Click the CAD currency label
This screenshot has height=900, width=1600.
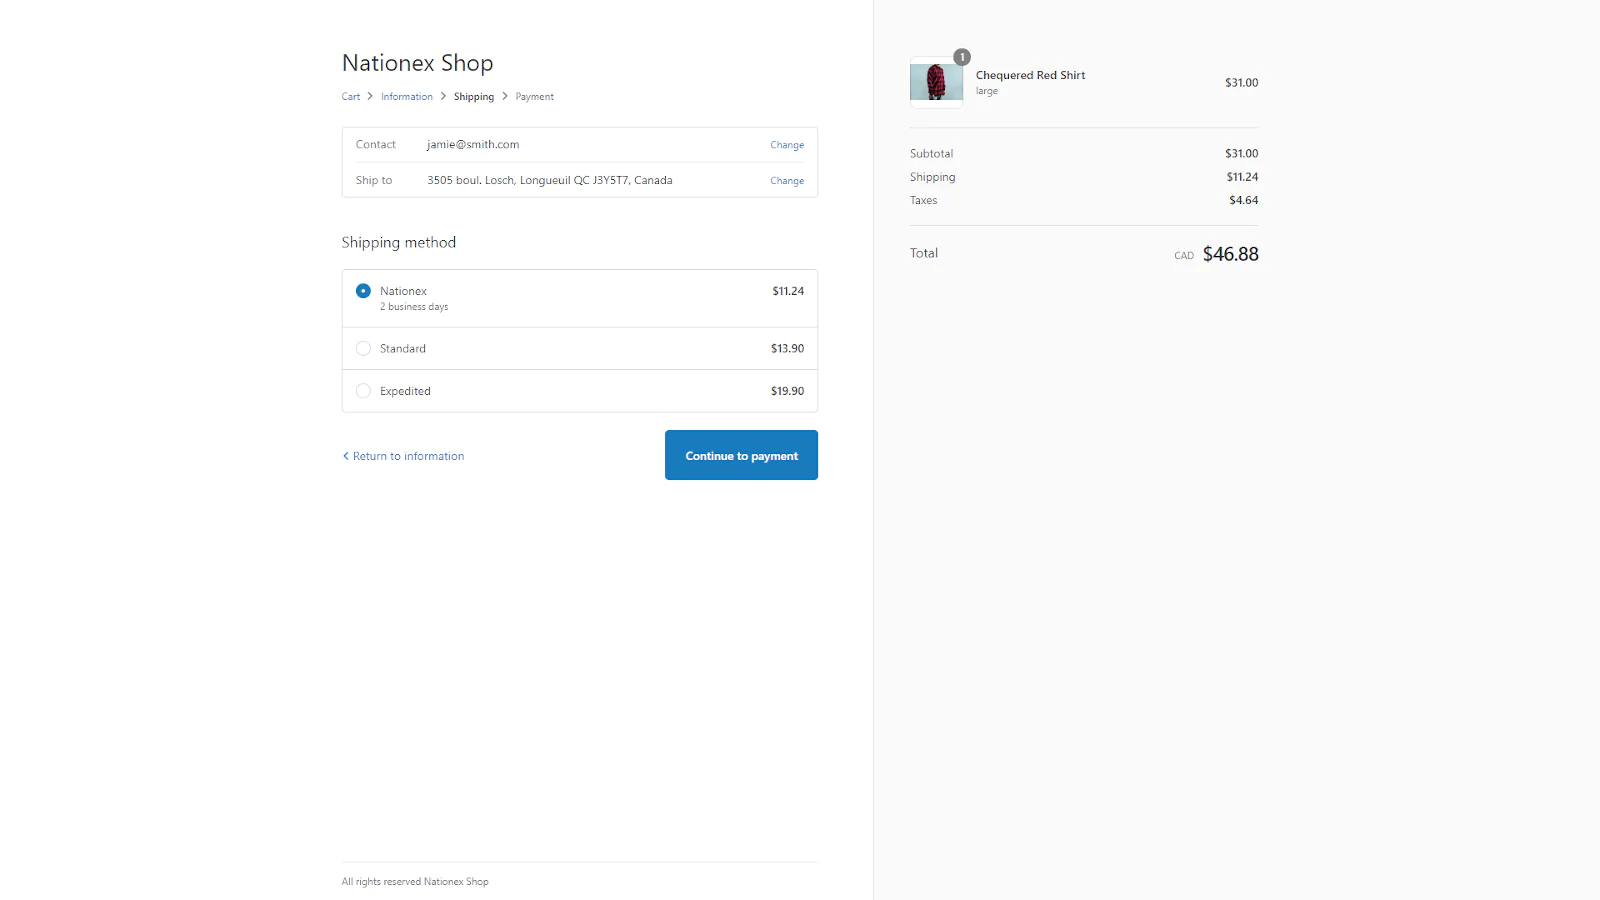(1184, 256)
